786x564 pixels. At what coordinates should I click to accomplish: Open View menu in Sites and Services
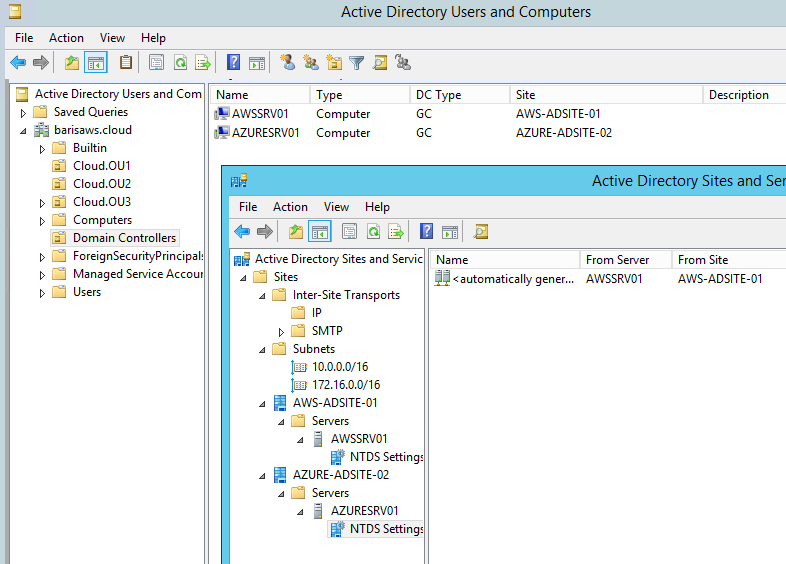[336, 207]
